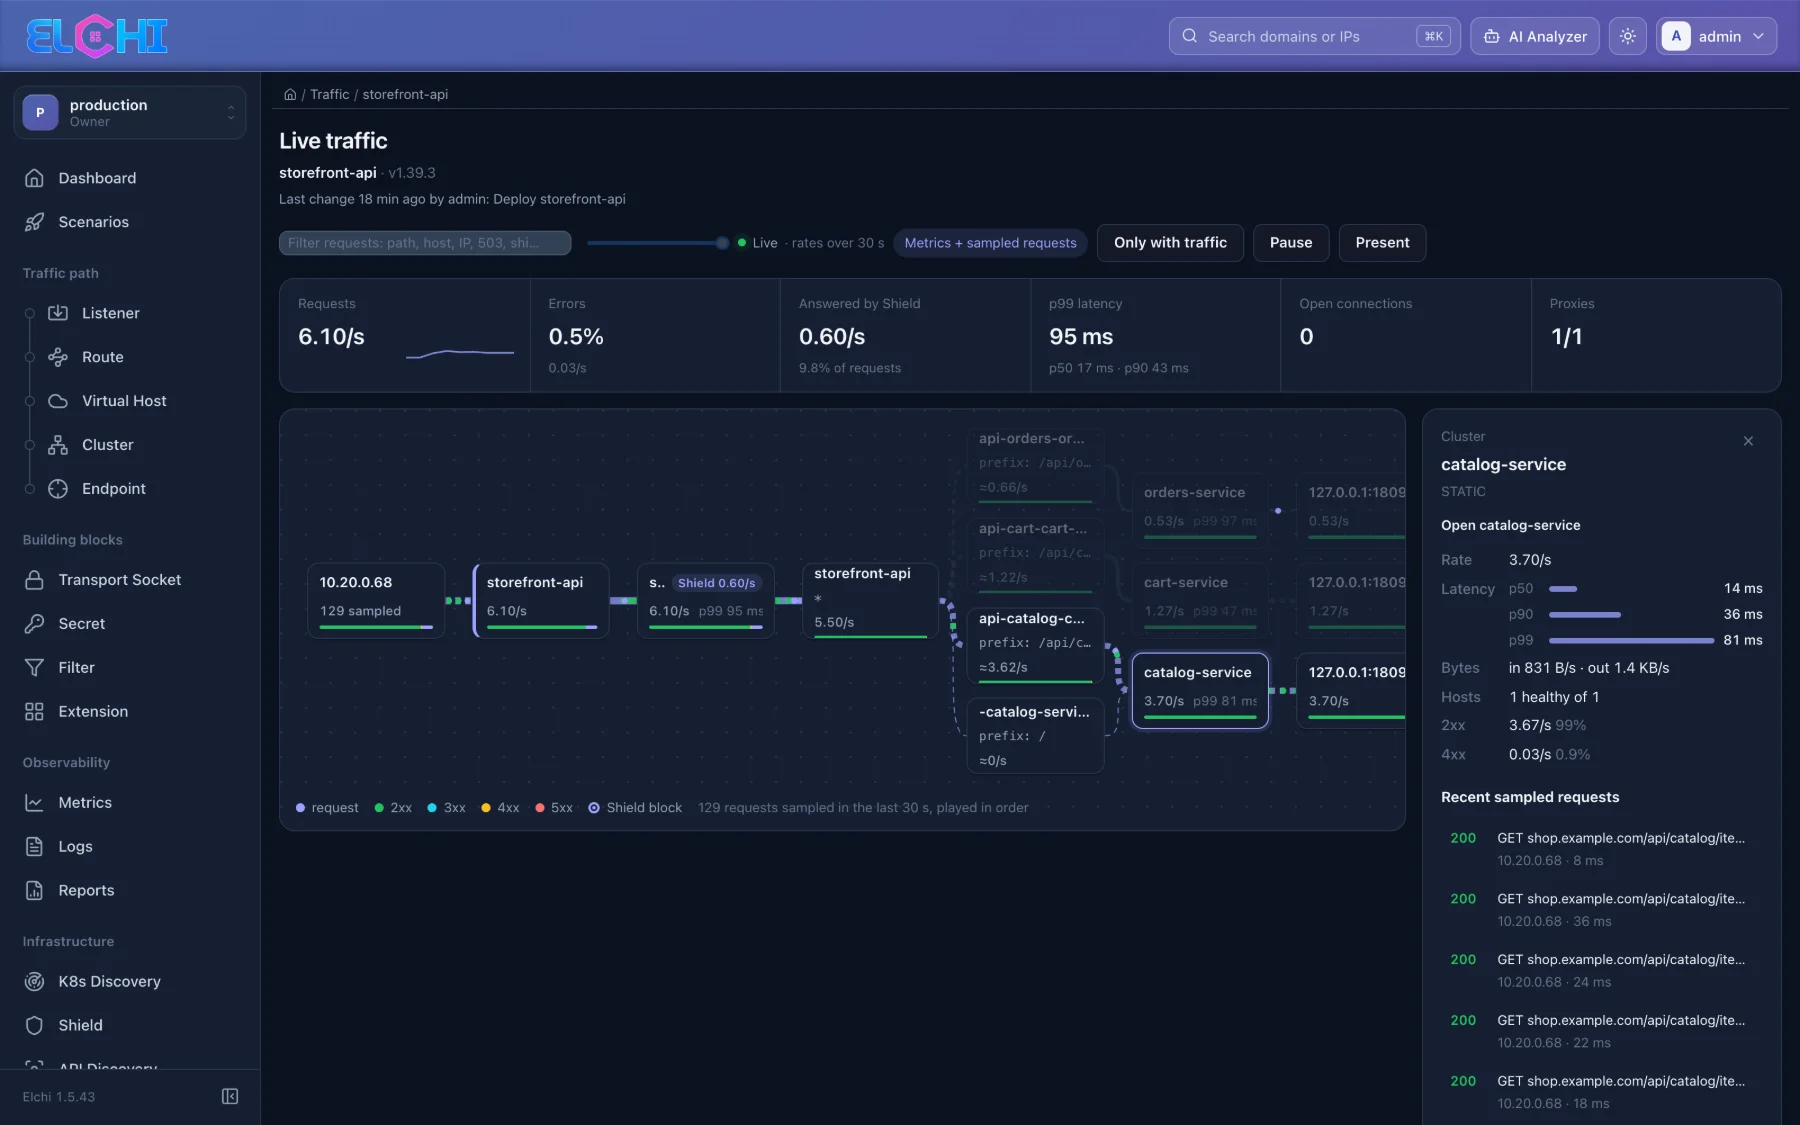Image resolution: width=1800 pixels, height=1125 pixels.
Task: Close the catalog-service details panel
Action: pos(1748,441)
